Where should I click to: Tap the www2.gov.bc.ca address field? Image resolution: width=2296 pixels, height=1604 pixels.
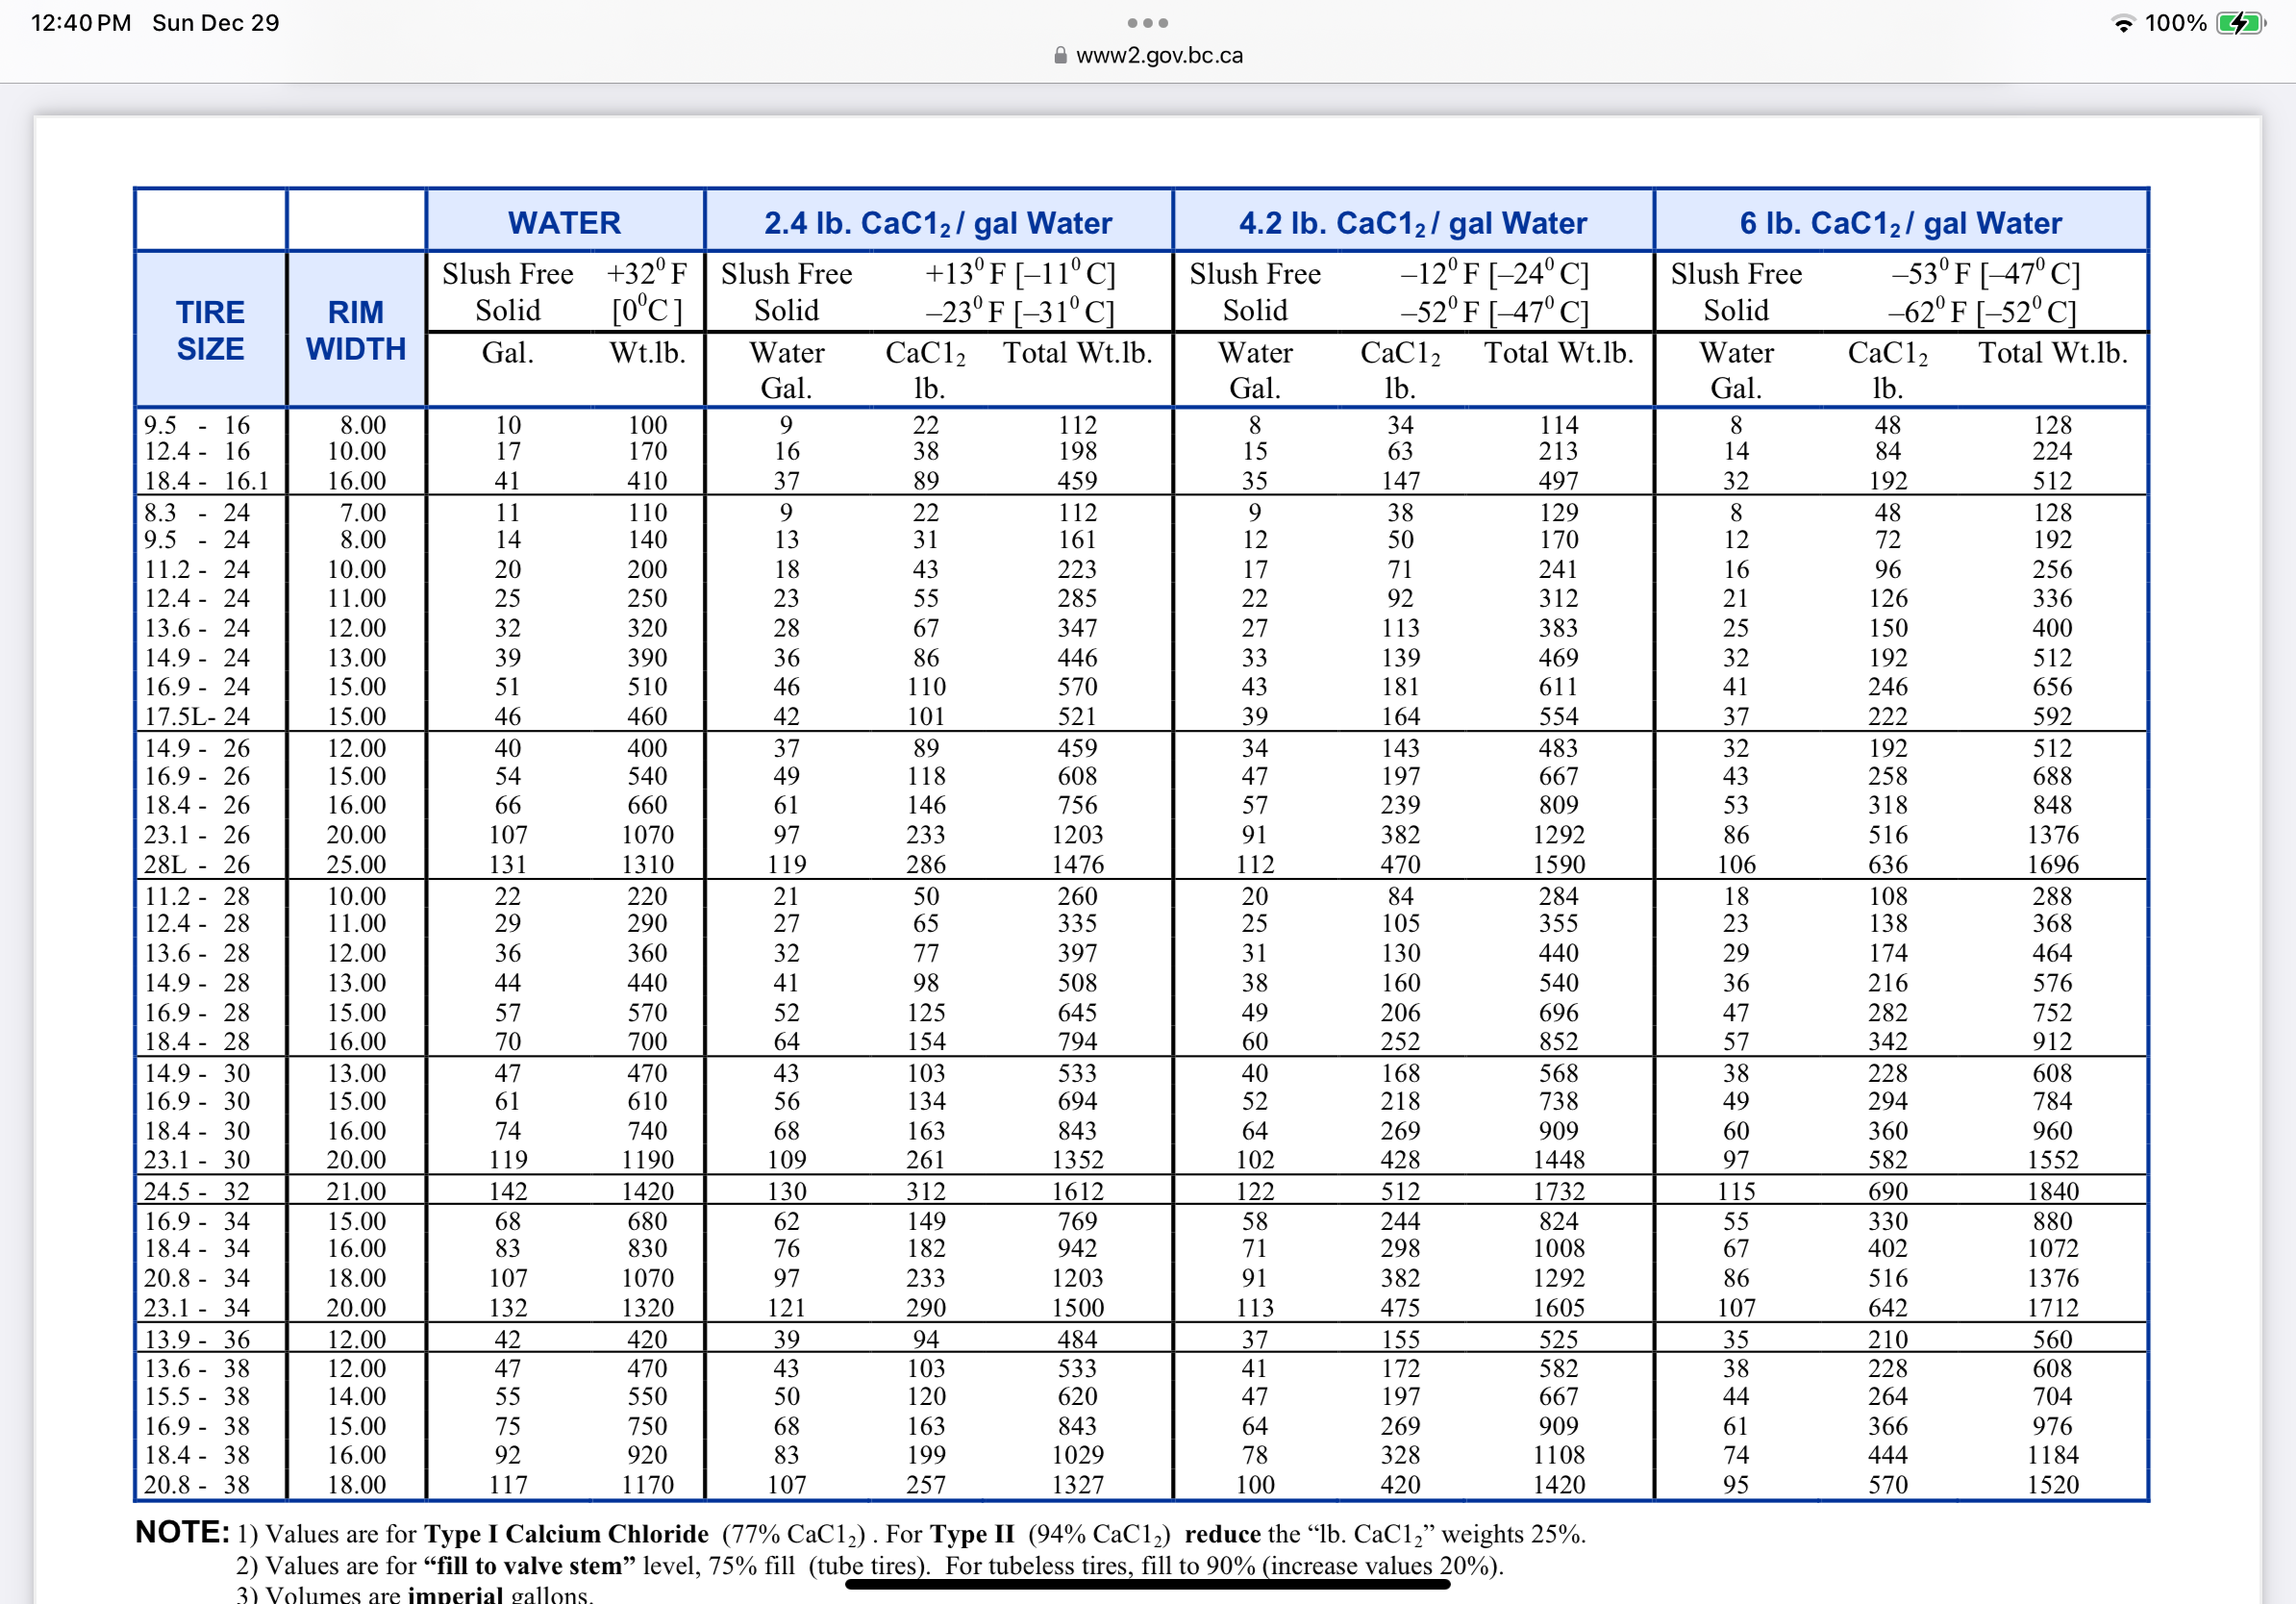click(x=1158, y=56)
